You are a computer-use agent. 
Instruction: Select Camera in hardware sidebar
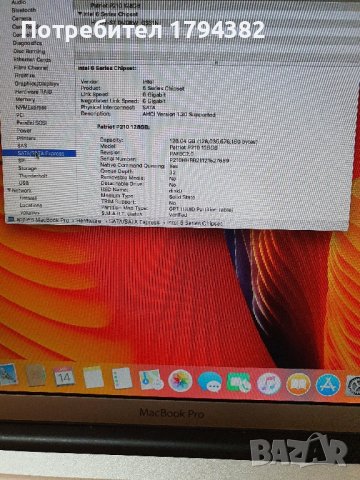click(x=22, y=18)
